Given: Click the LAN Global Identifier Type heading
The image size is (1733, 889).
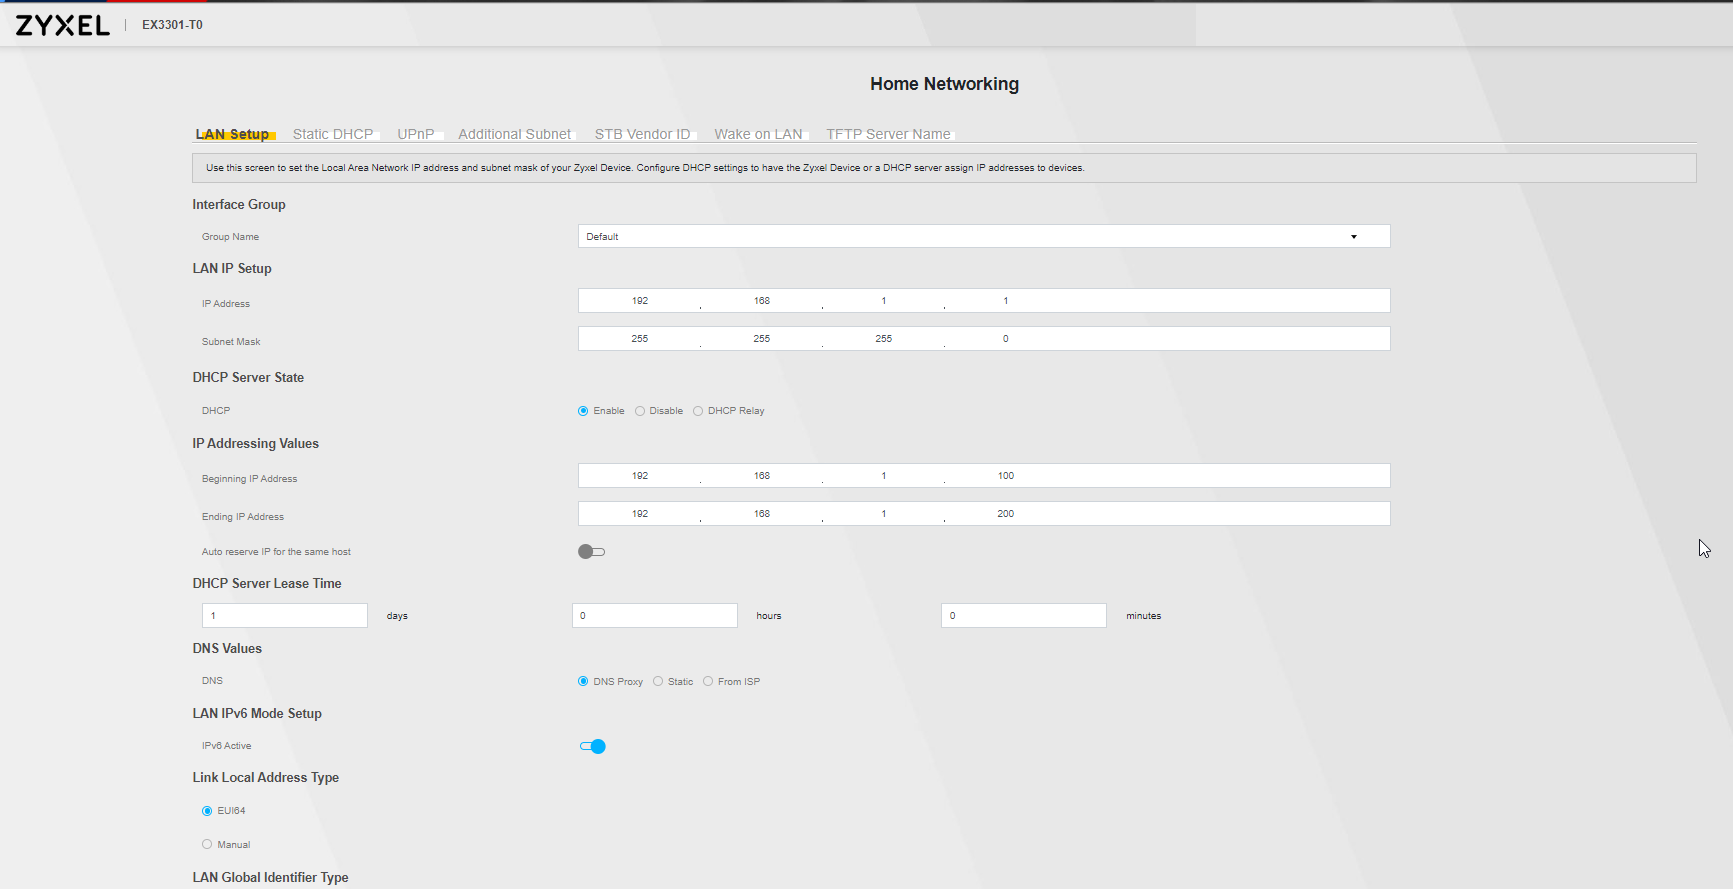Looking at the screenshot, I should pos(271,878).
